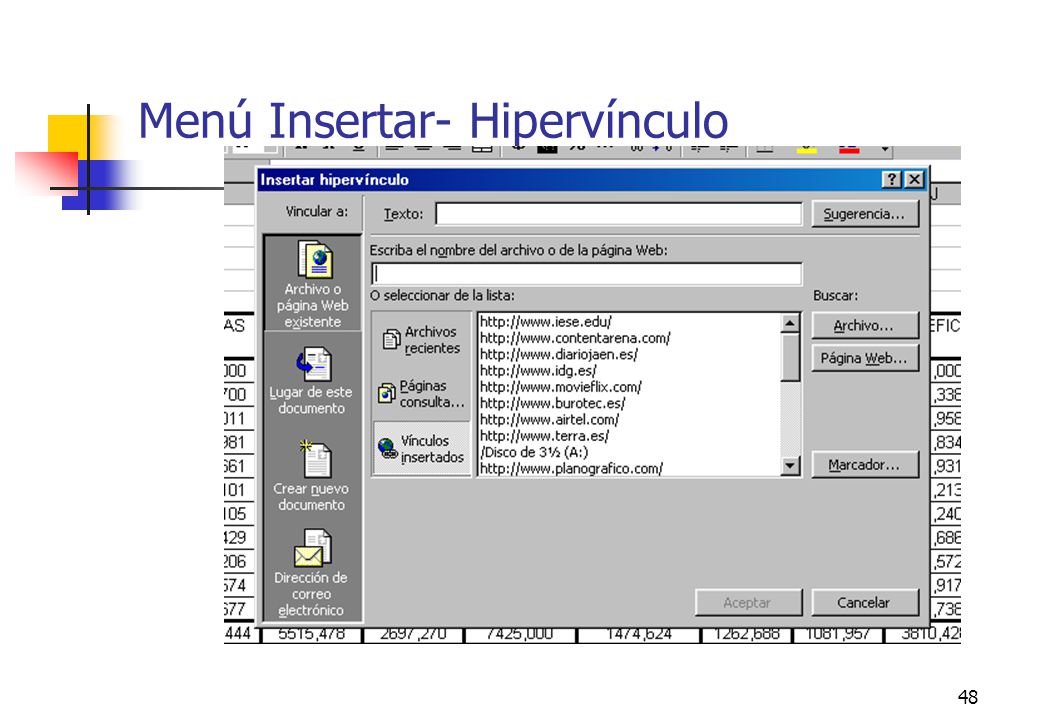Focus the Texto input field
The height and width of the screenshot is (720, 1040).
point(618,214)
